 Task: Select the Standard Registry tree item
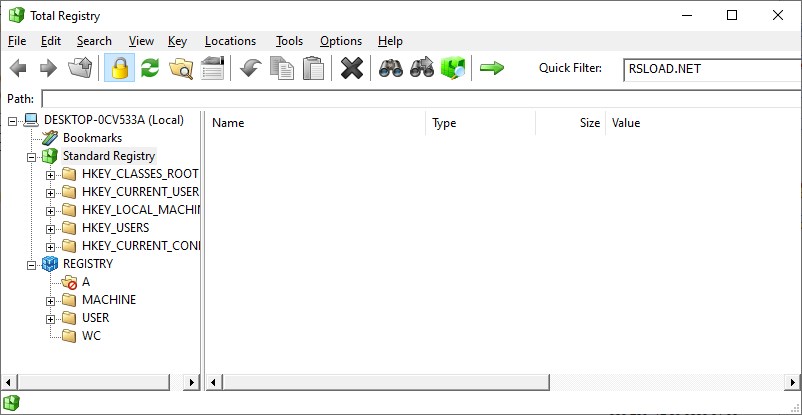tap(108, 156)
